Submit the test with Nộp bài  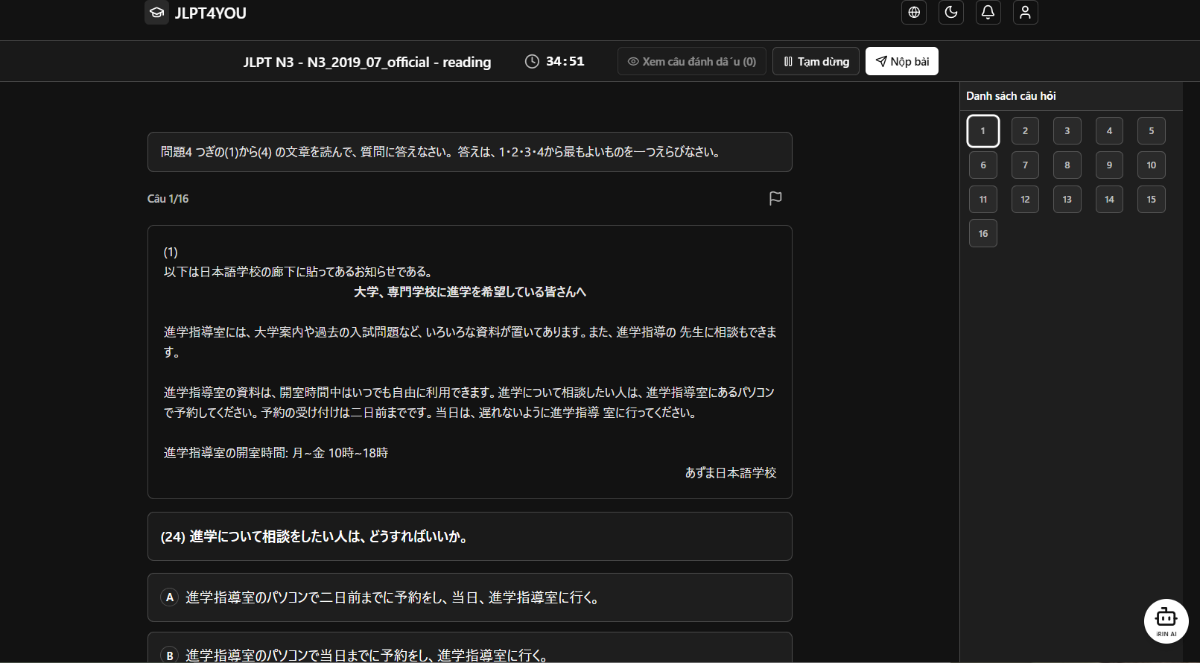click(x=901, y=60)
